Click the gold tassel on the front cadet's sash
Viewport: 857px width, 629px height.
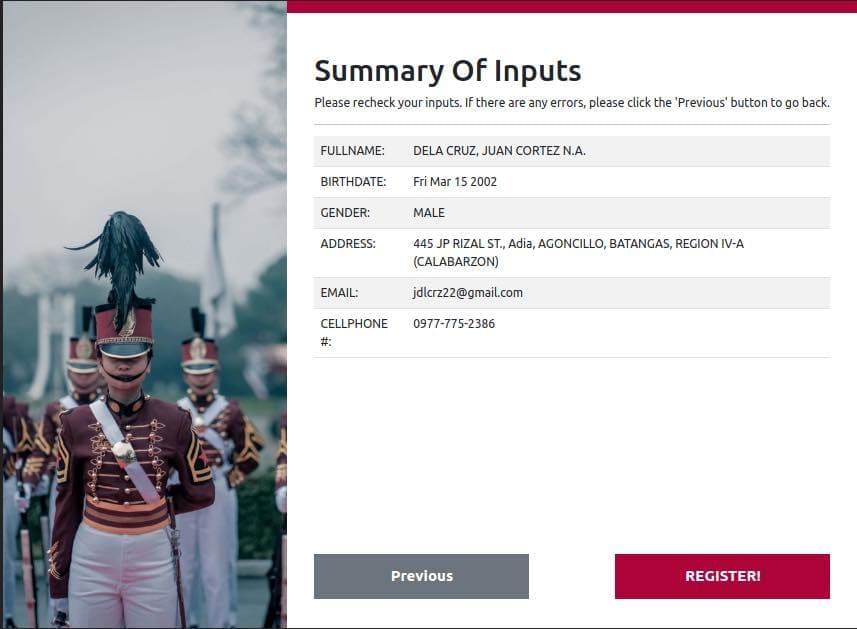125,454
